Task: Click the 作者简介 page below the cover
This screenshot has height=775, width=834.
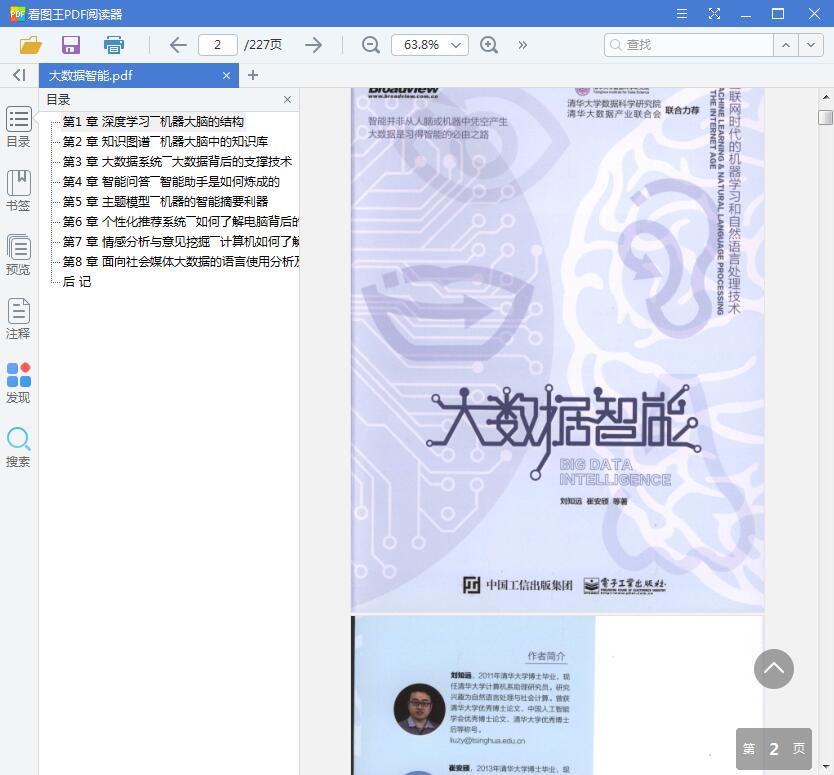Action: (x=557, y=695)
